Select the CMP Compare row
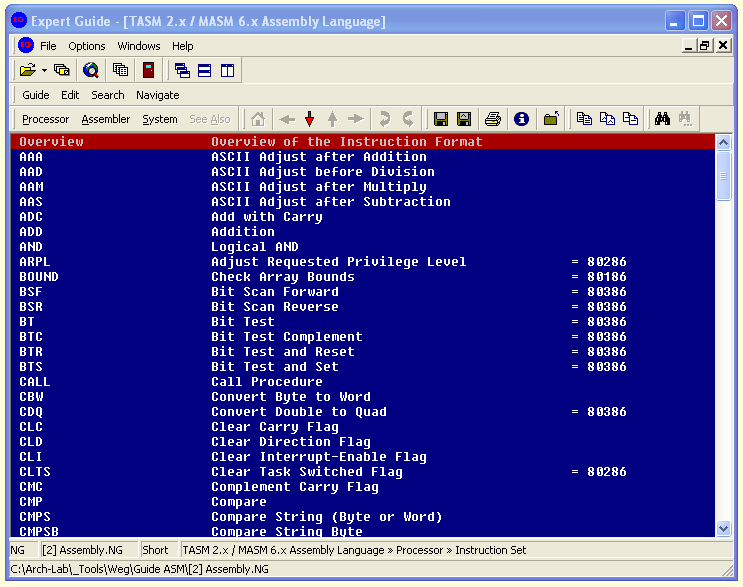Screen dimensions: 743x587 pyautogui.click(x=362, y=502)
